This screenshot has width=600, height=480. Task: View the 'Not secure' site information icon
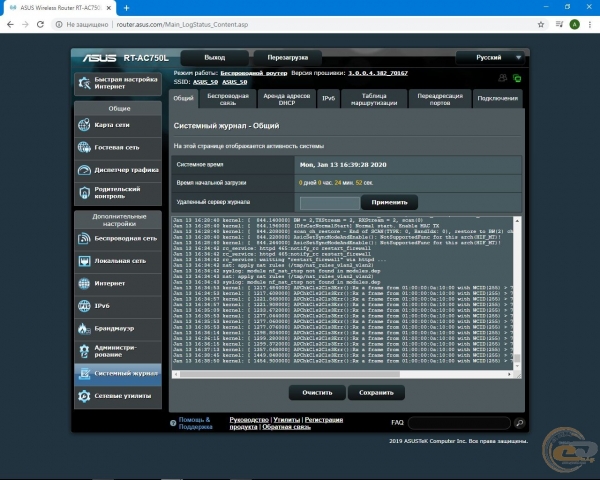pyautogui.click(x=59, y=24)
